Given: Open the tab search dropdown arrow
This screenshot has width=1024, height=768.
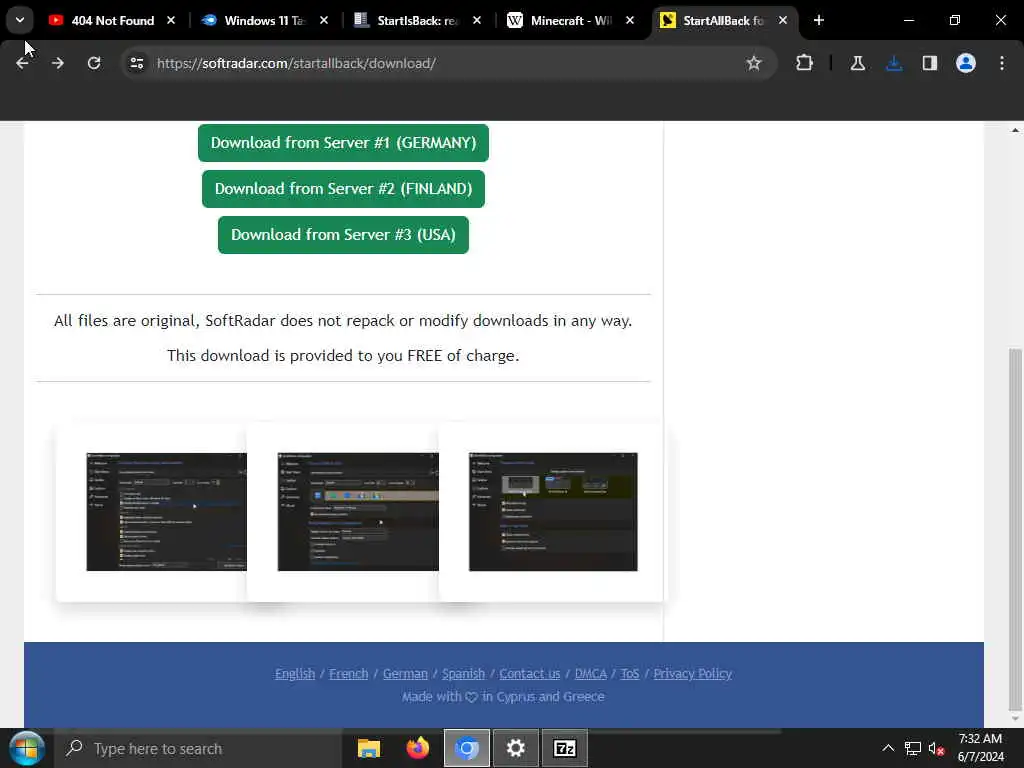Looking at the screenshot, I should [x=20, y=20].
